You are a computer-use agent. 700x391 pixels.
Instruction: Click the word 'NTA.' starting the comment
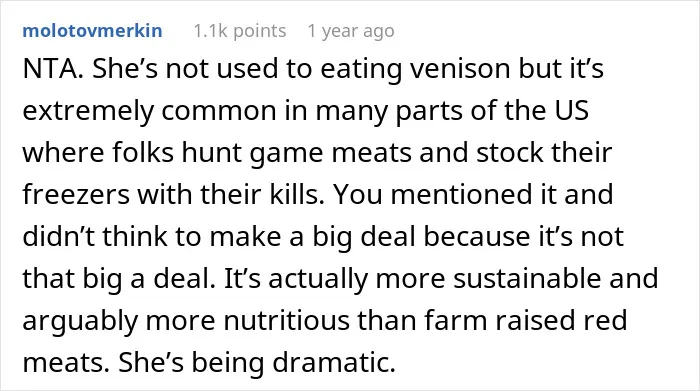click(x=53, y=69)
